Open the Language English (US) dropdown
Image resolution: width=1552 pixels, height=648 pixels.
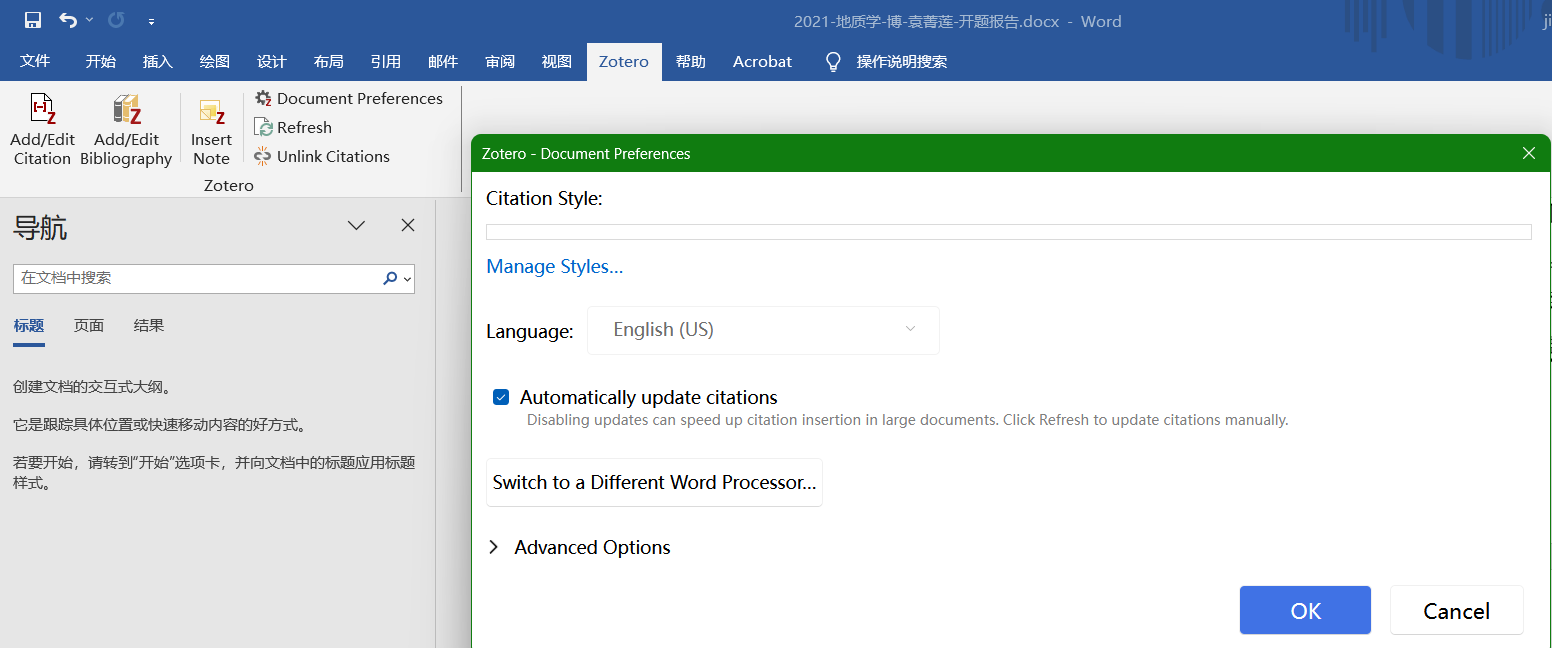coord(763,330)
